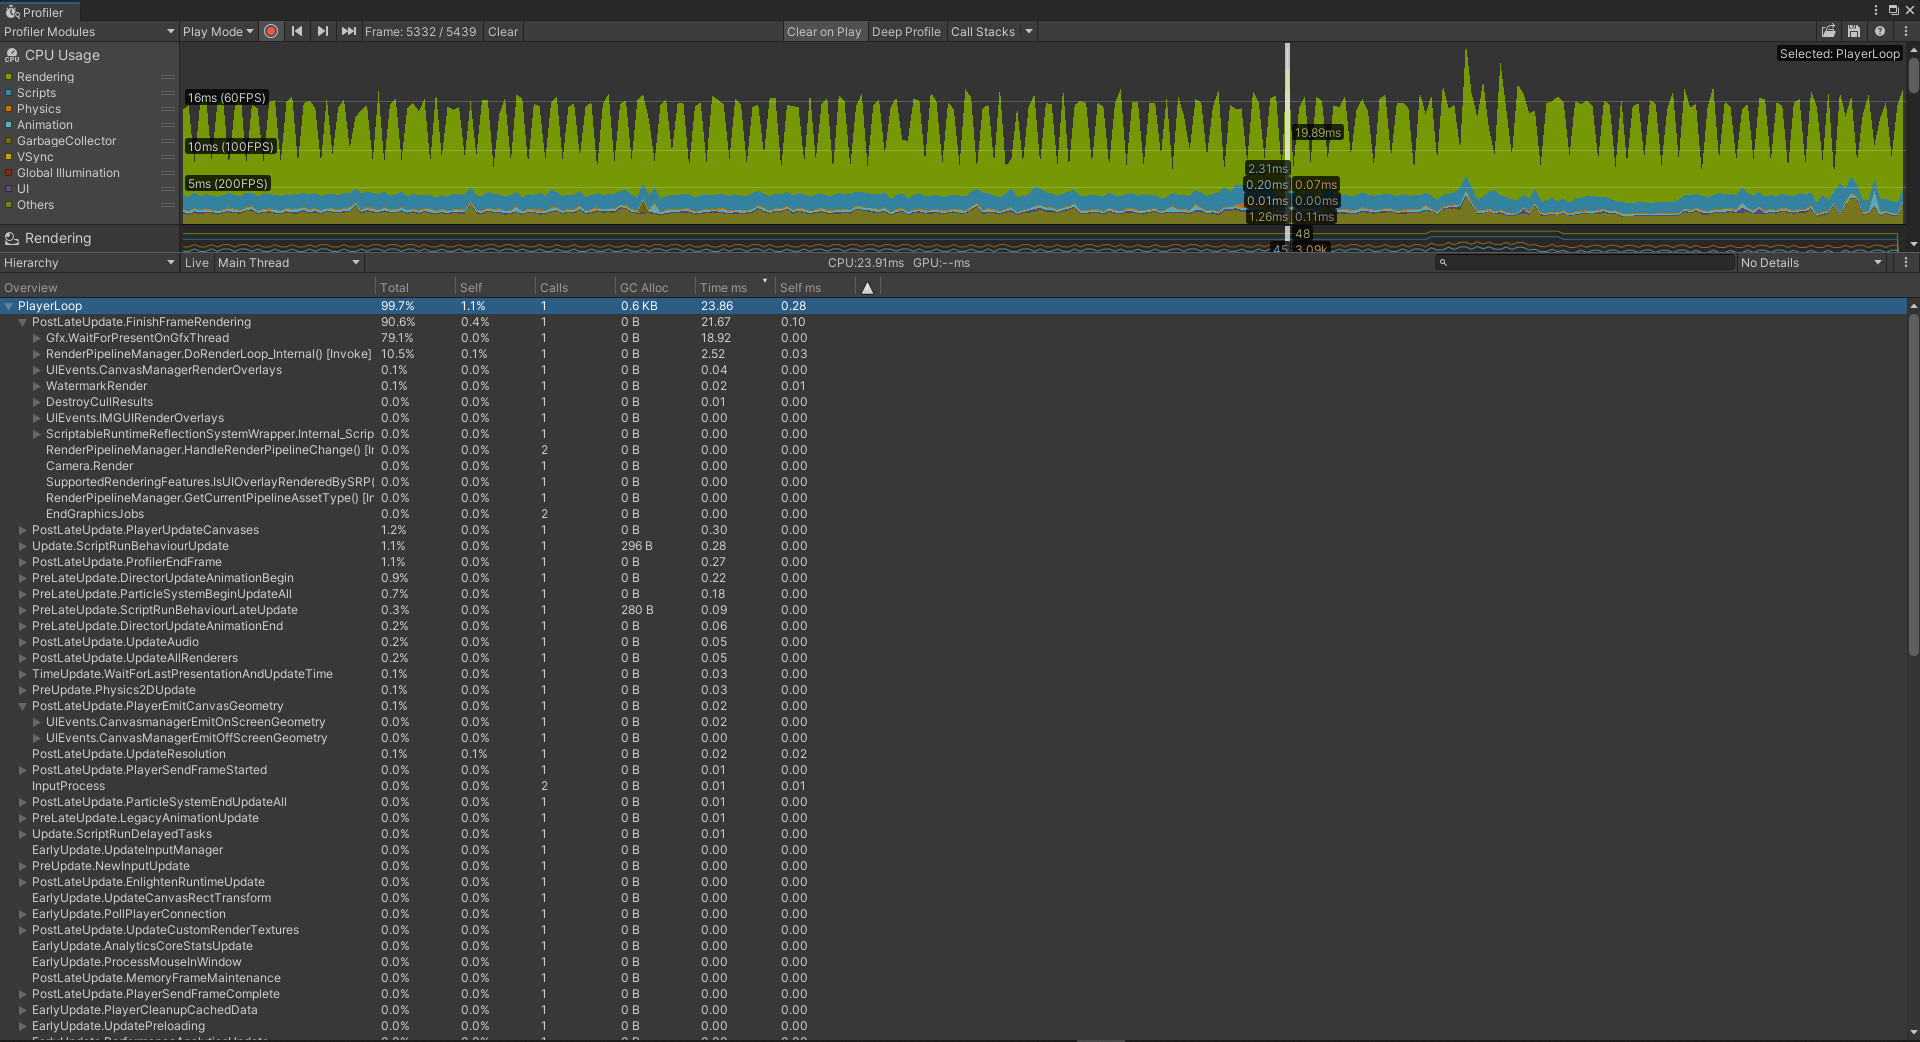
Task: Click the Others category drag handle
Action: (168, 205)
